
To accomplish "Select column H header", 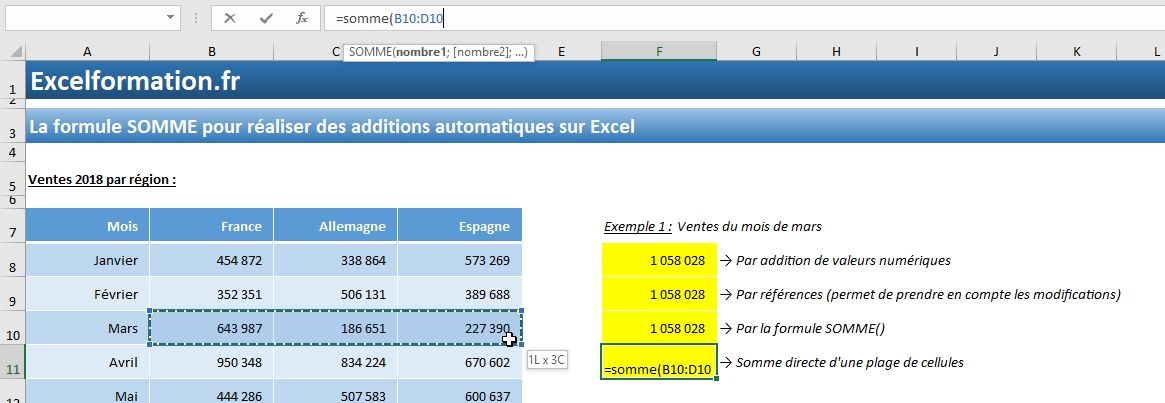I will pyautogui.click(x=837, y=51).
